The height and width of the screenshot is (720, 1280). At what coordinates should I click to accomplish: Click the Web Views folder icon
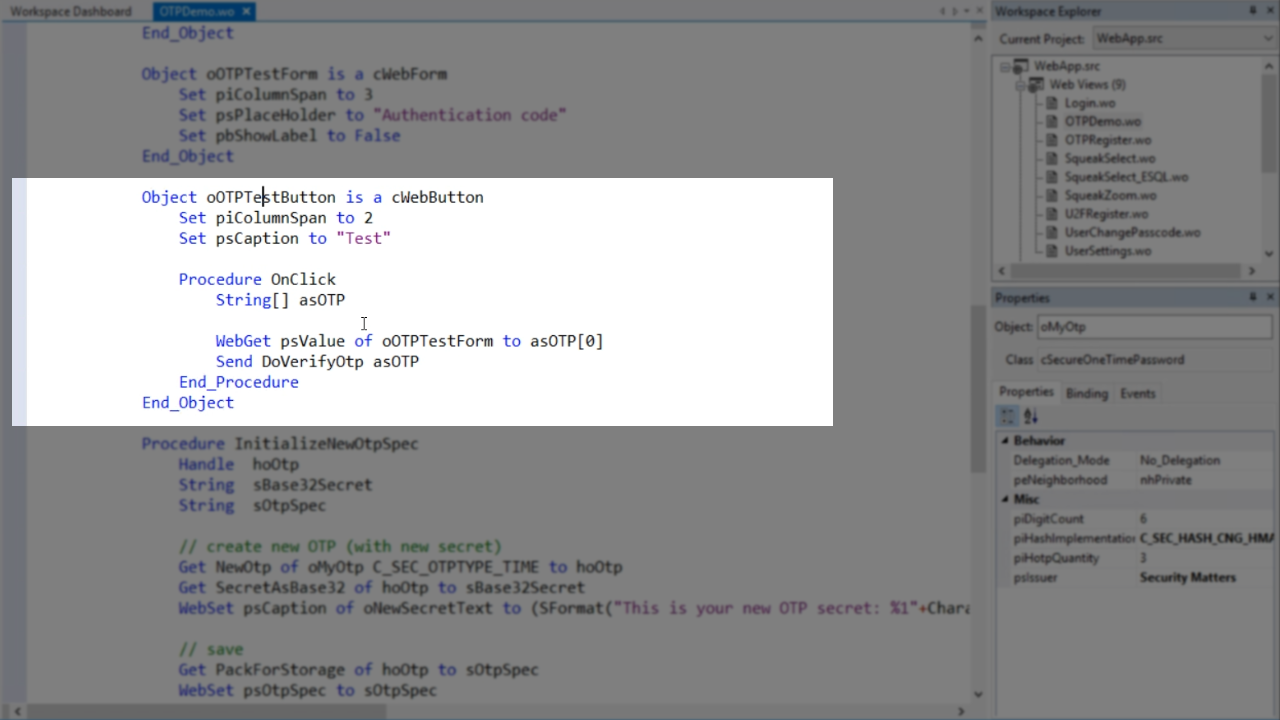point(1036,85)
